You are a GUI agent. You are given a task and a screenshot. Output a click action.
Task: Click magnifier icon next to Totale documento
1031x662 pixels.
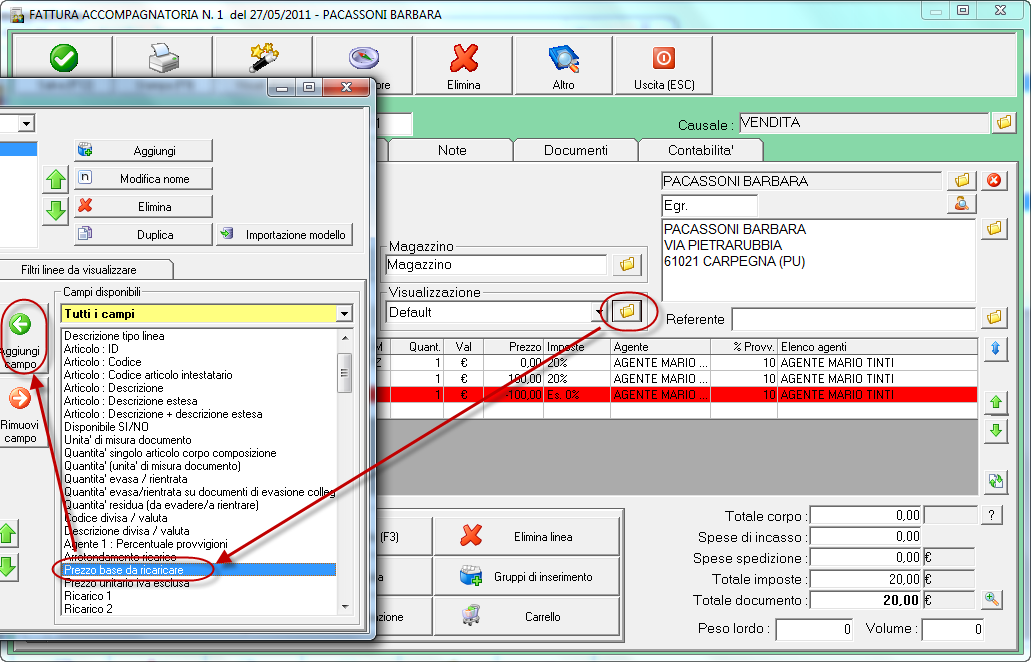click(x=992, y=599)
